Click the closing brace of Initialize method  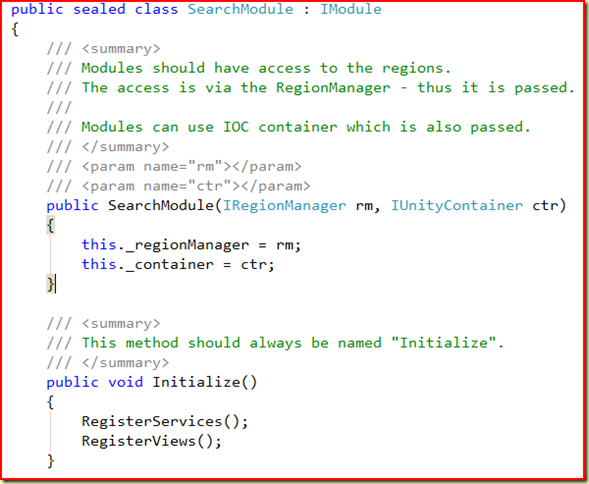51,461
